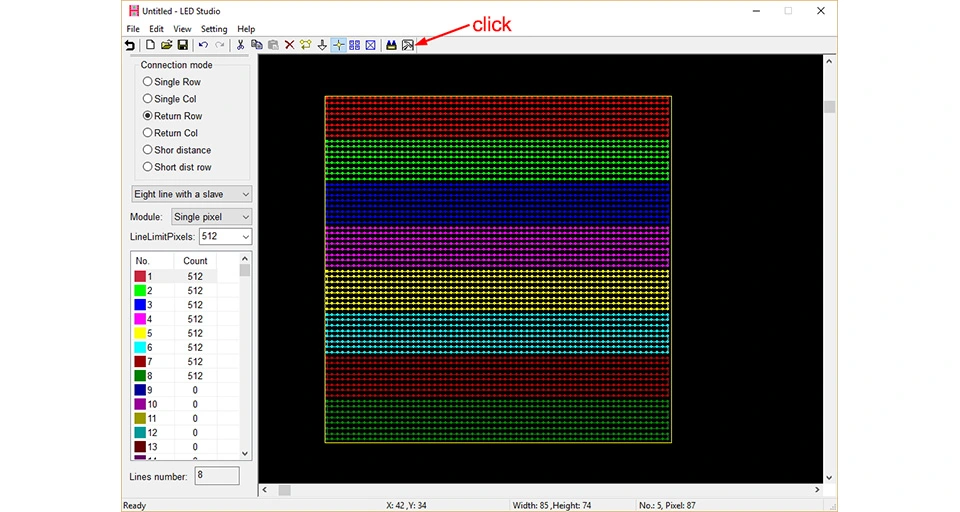Click the Lines number input field
The width and height of the screenshot is (960, 512).
(x=217, y=476)
